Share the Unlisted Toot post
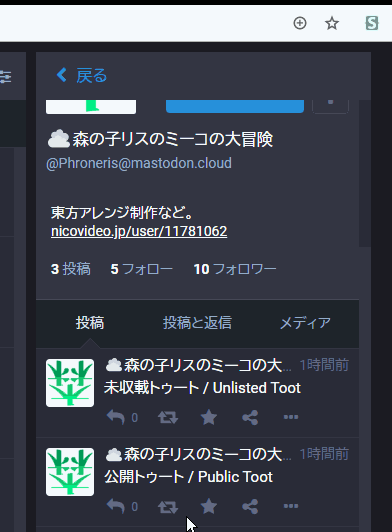Image resolution: width=392 pixels, height=532 pixels. pyautogui.click(x=250, y=417)
